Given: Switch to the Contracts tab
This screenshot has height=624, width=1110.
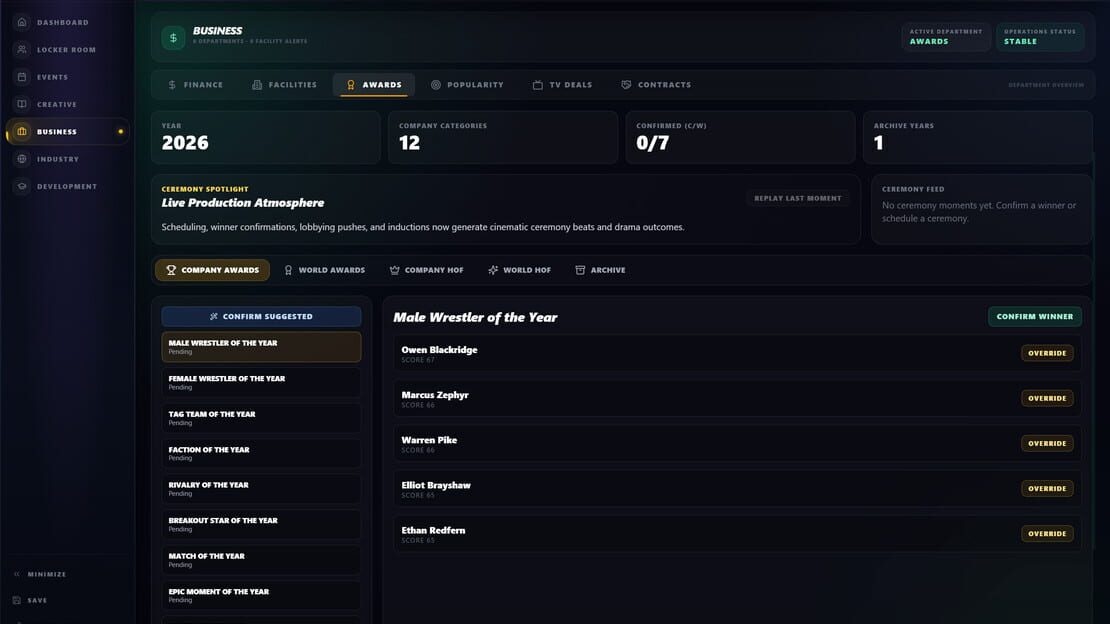Looking at the screenshot, I should point(656,85).
